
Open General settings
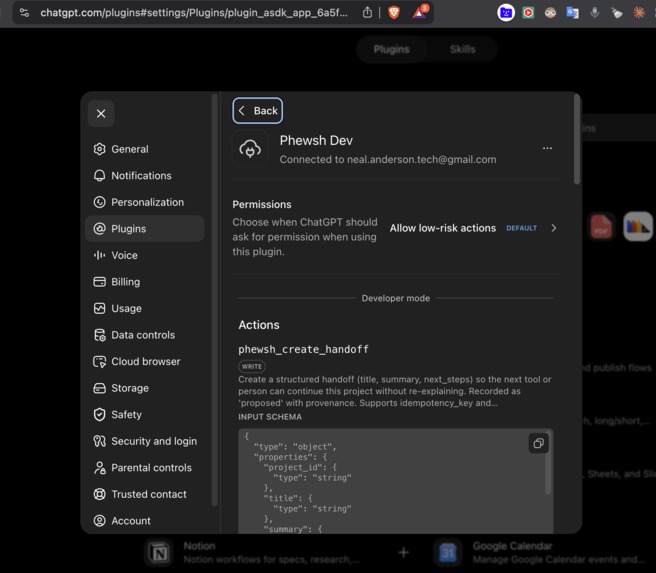pyautogui.click(x=144, y=149)
